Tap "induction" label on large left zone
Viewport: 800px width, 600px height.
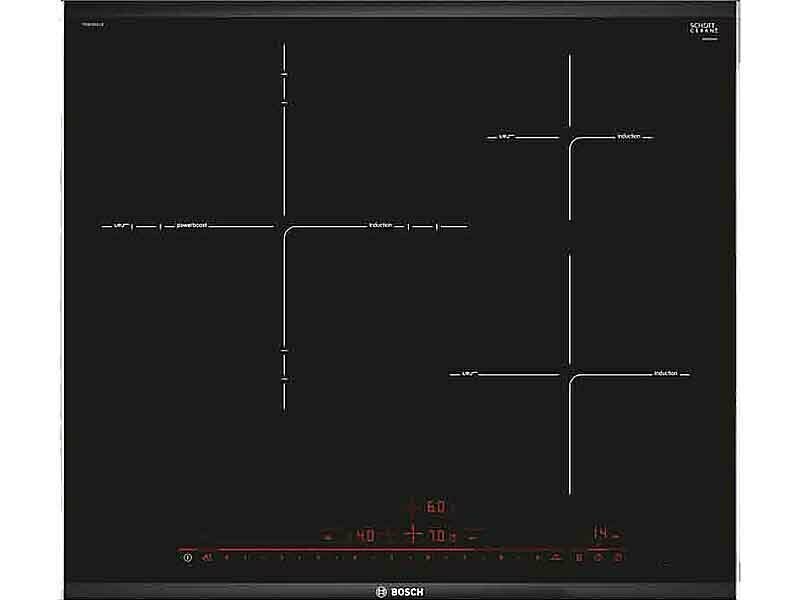point(381,225)
